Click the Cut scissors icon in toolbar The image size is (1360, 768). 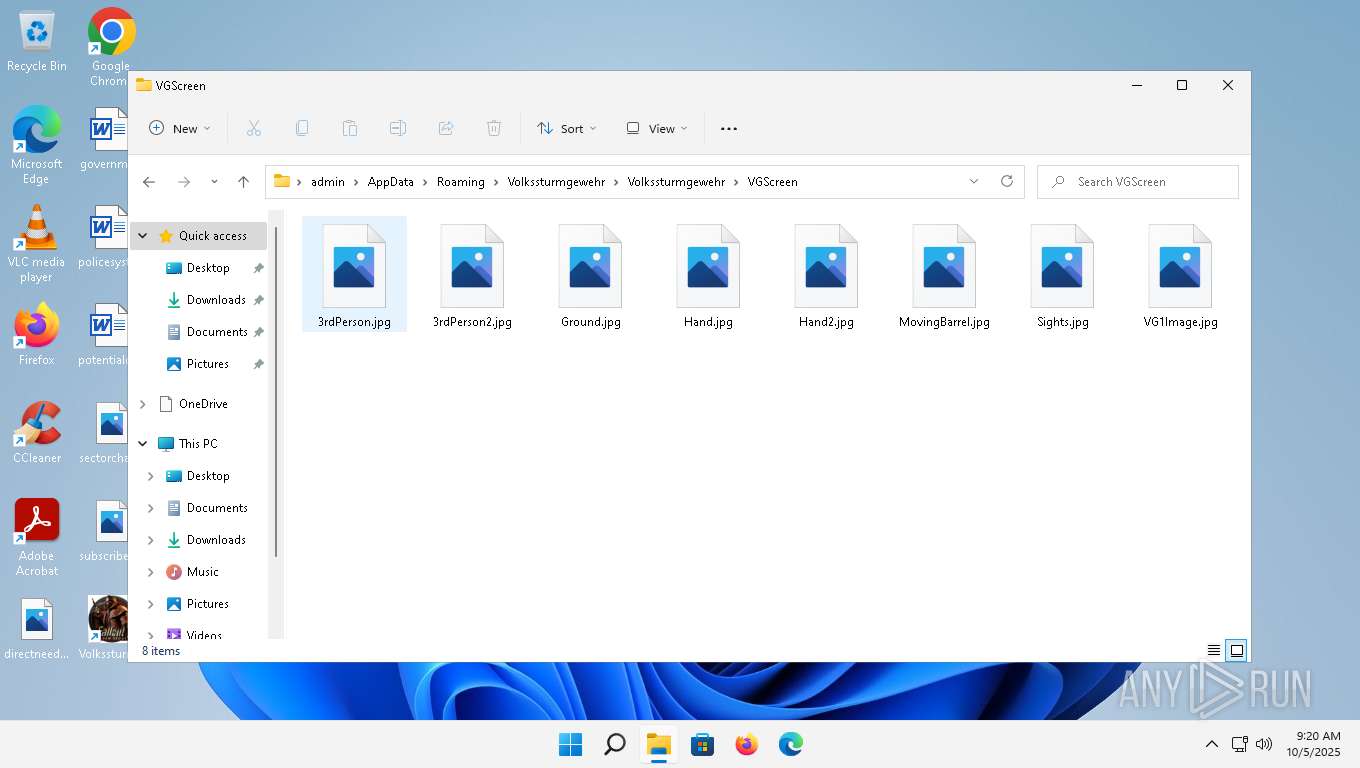click(x=253, y=128)
